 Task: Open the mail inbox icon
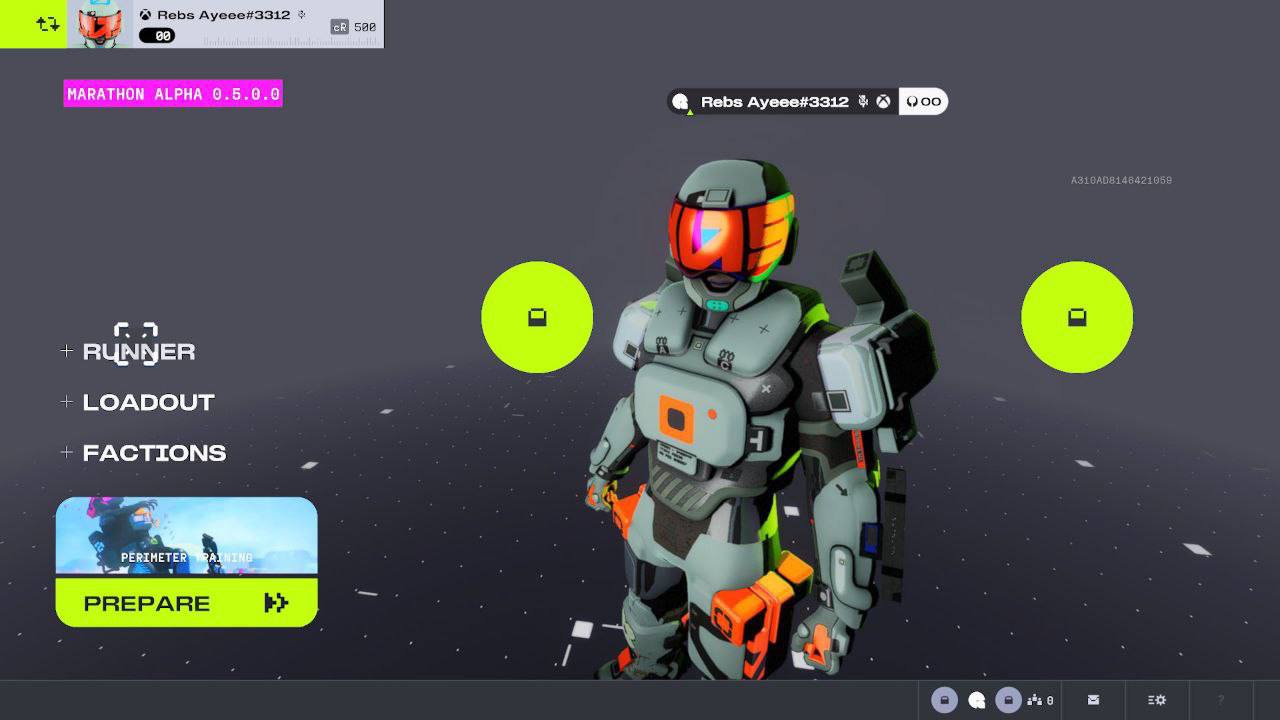point(1093,700)
